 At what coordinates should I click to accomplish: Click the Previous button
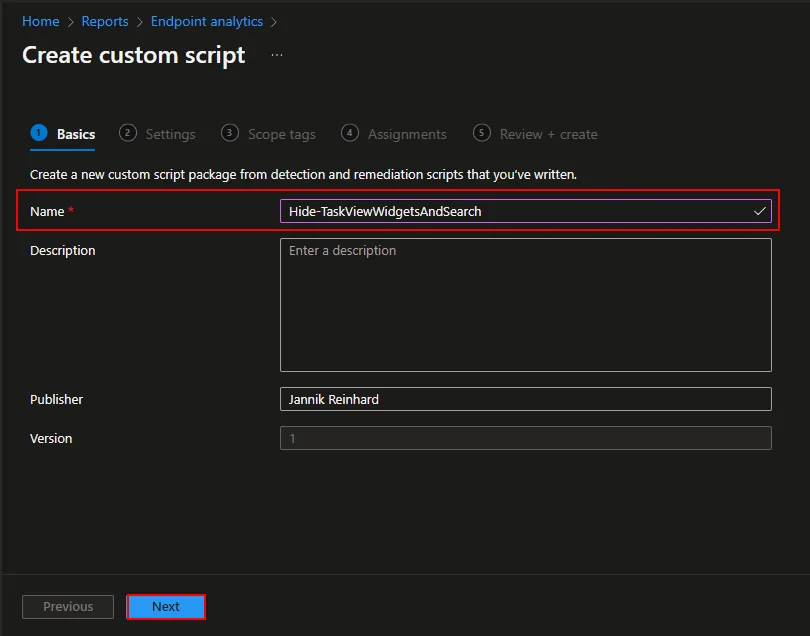68,607
